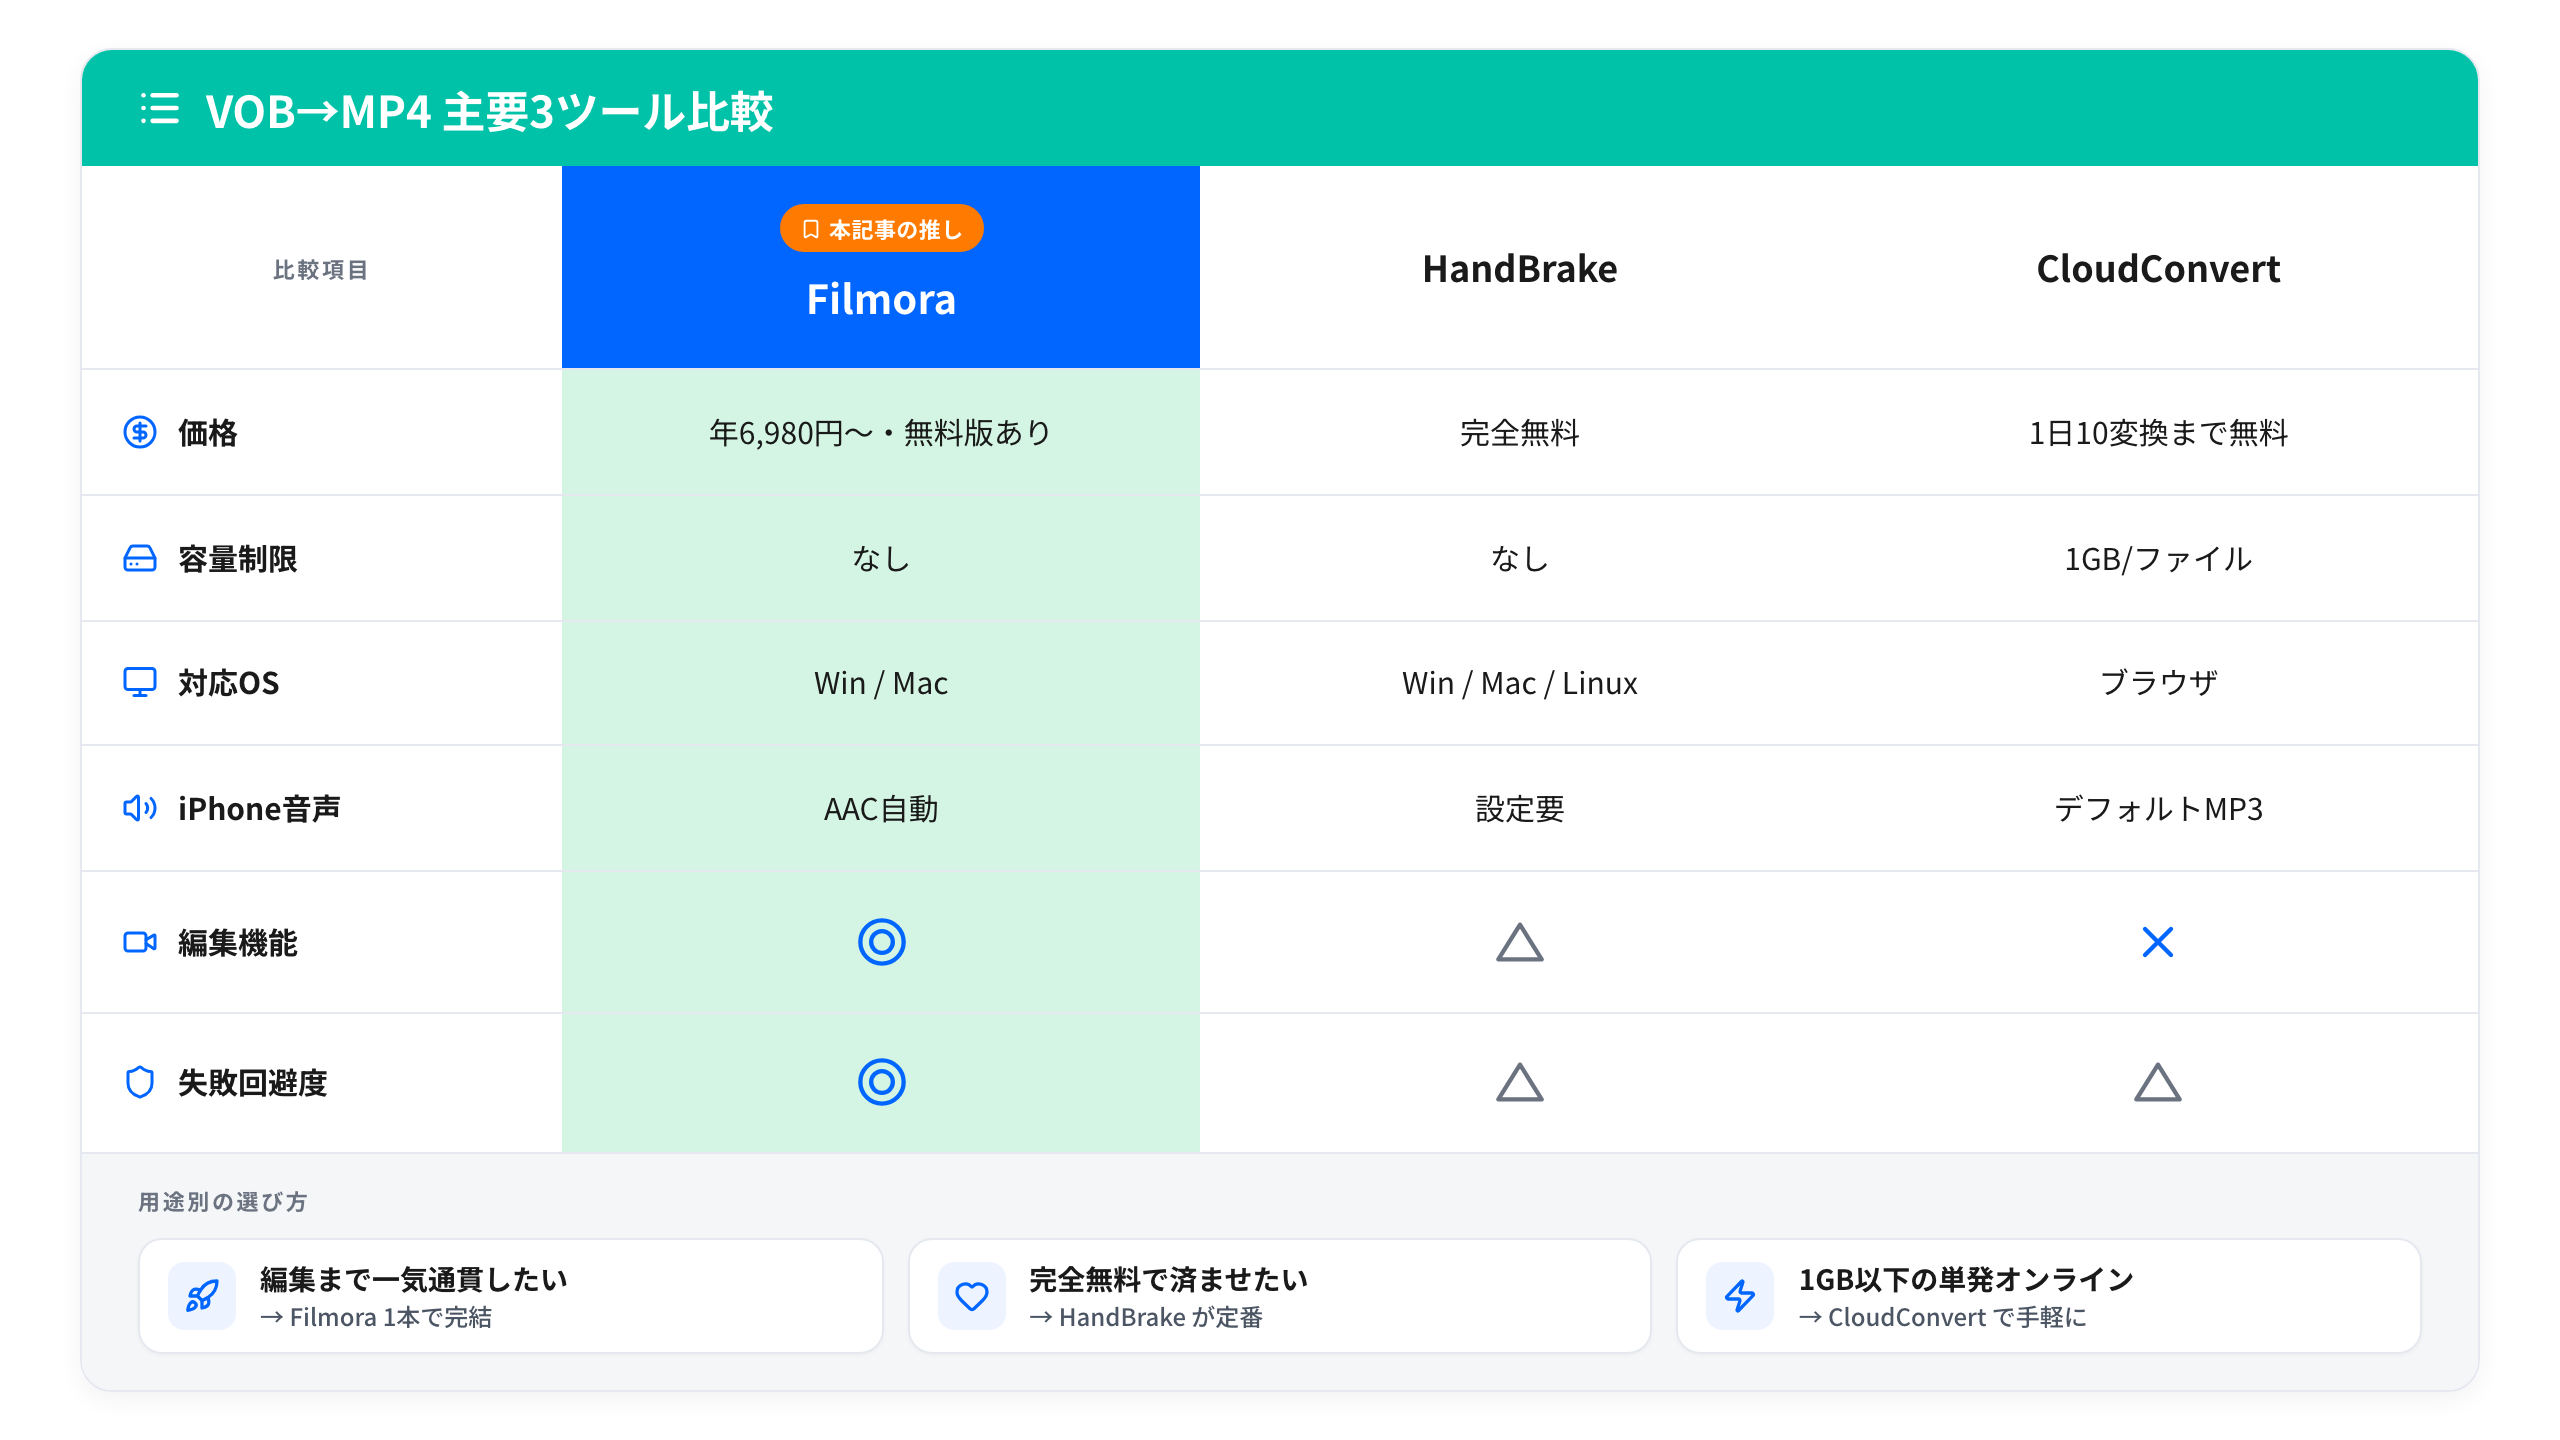Click the Win / Mac cell under Filmora
This screenshot has width=2560, height=1440.
881,683
